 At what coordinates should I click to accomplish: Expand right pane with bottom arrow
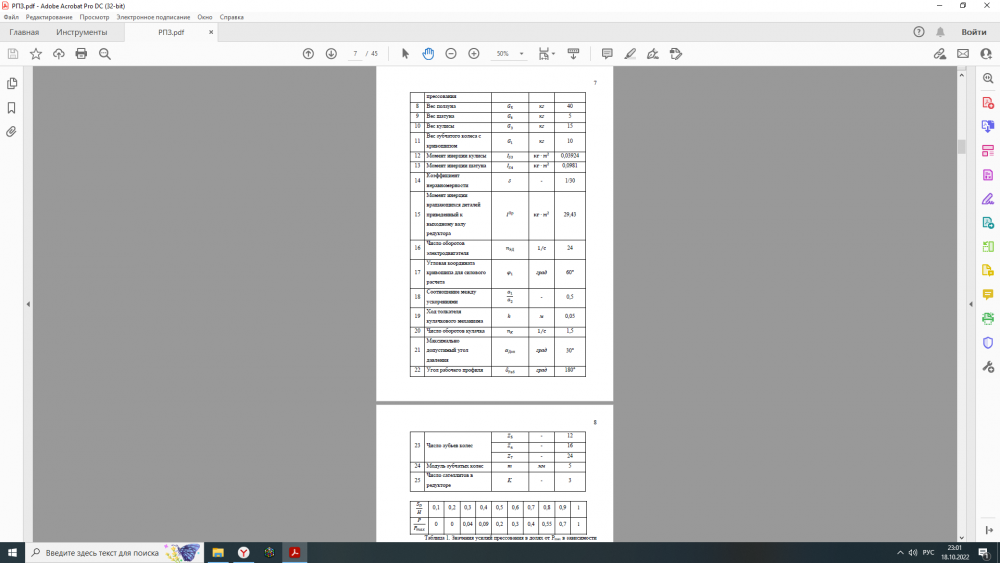tap(989, 530)
